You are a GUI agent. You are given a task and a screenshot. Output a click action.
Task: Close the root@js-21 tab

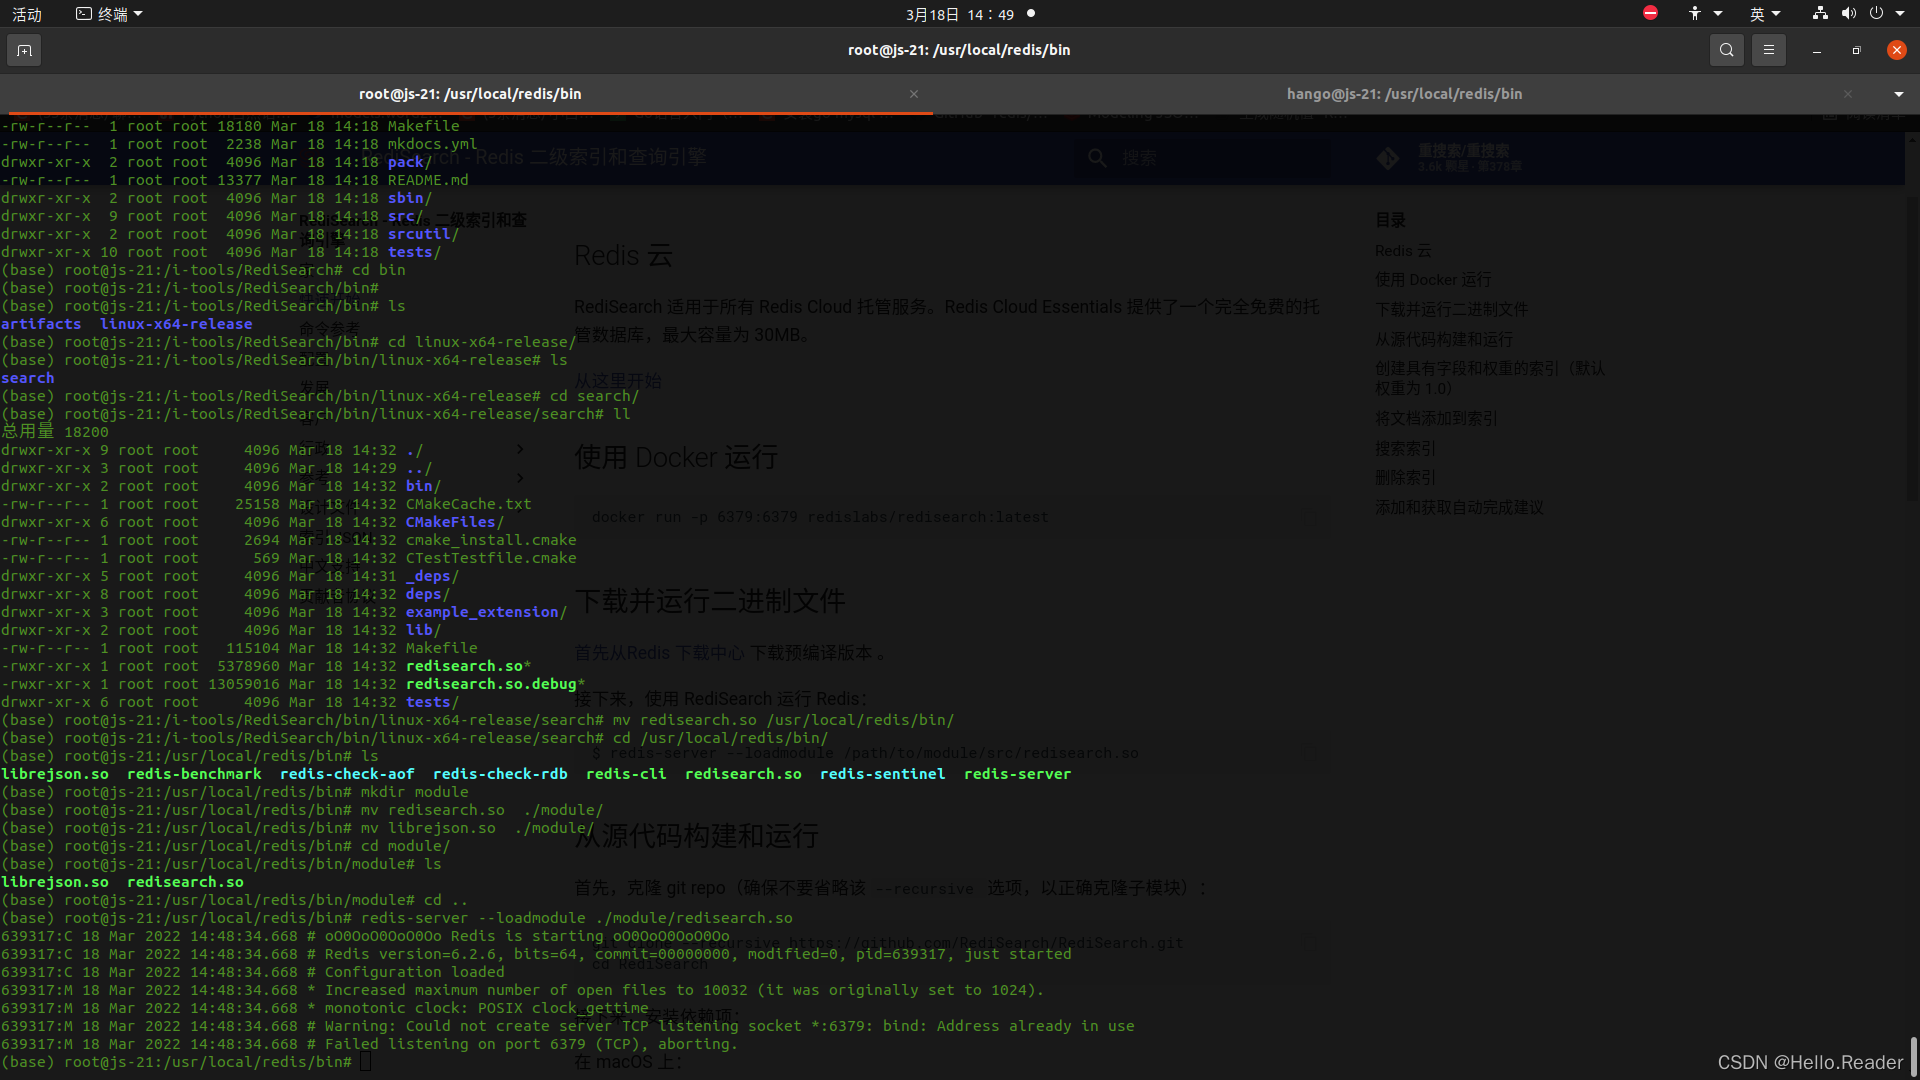coord(913,94)
